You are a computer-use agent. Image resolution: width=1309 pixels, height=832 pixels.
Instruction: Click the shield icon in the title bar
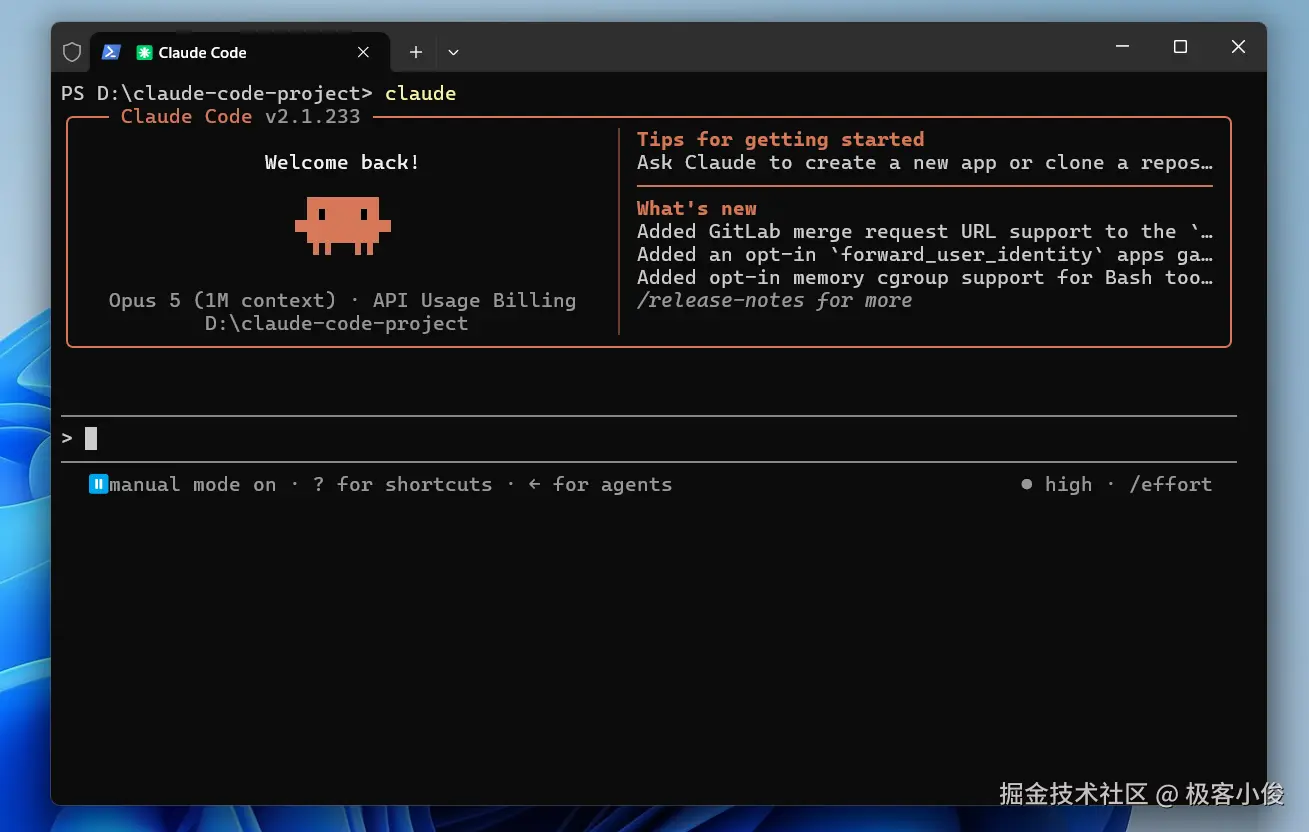click(72, 52)
